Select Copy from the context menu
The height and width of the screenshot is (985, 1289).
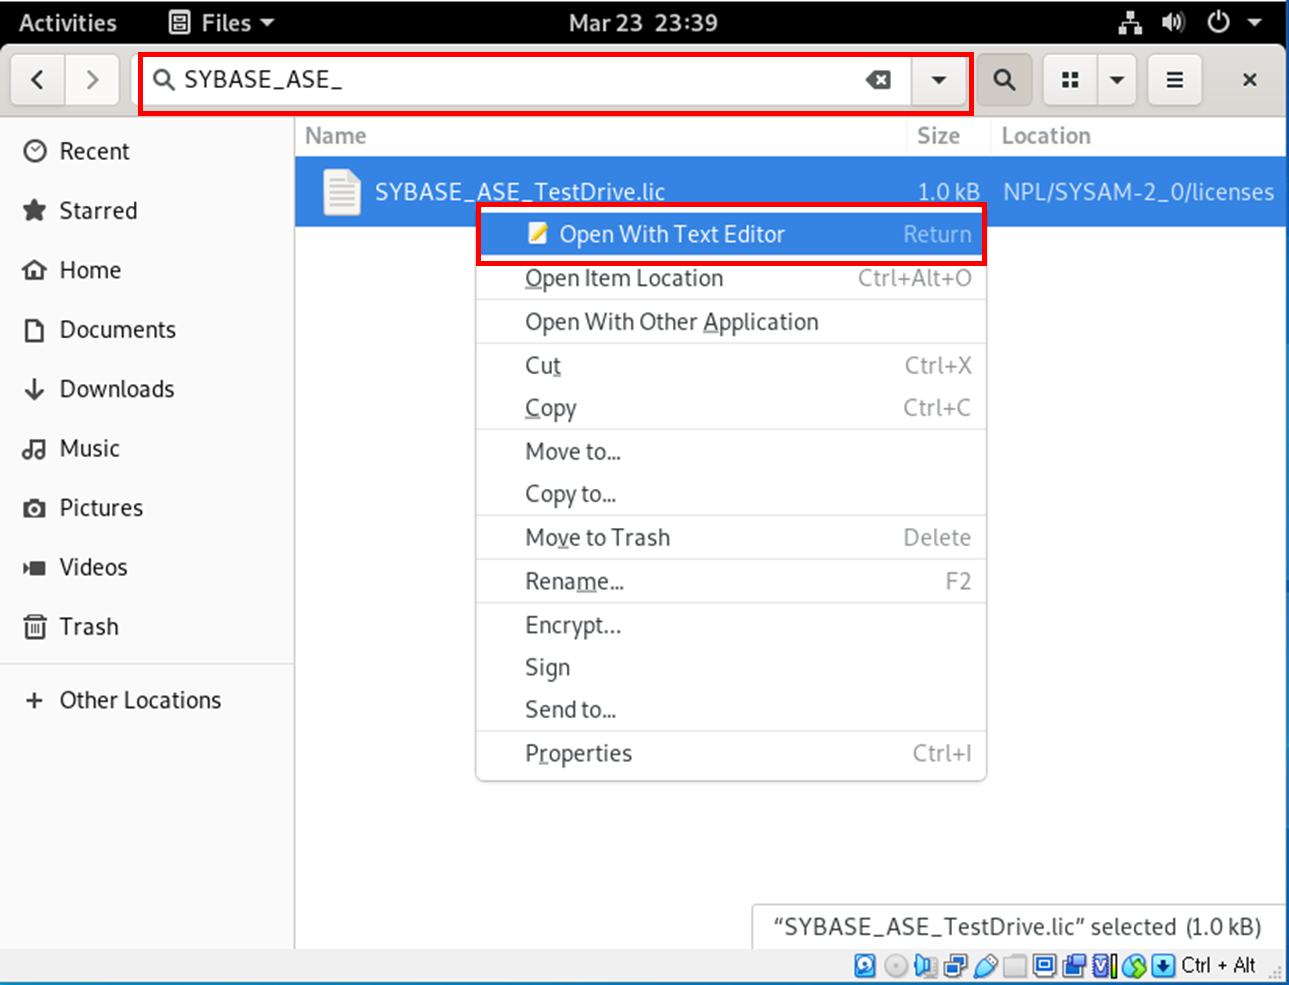tap(731, 408)
